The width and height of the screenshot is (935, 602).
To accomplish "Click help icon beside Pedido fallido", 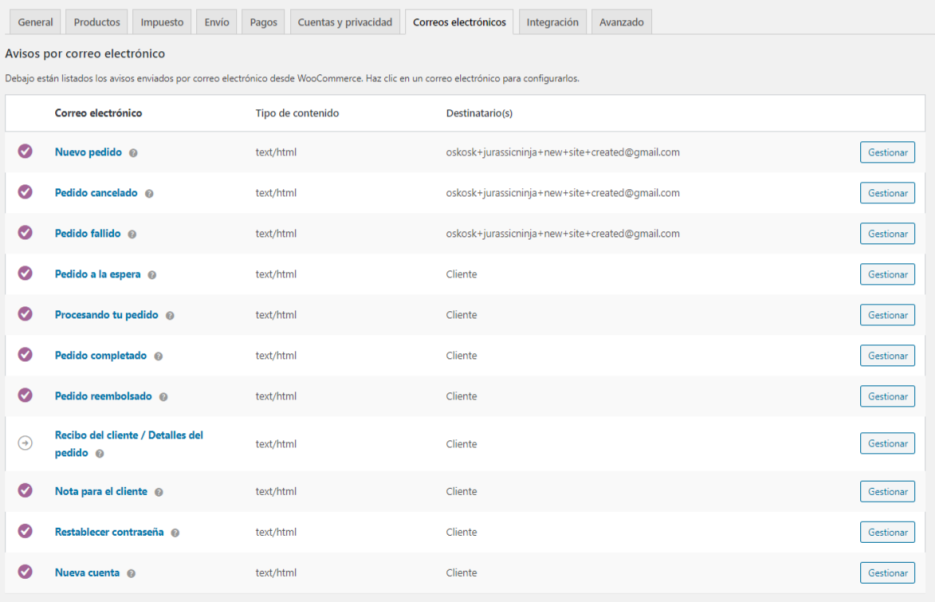I will tap(132, 234).
